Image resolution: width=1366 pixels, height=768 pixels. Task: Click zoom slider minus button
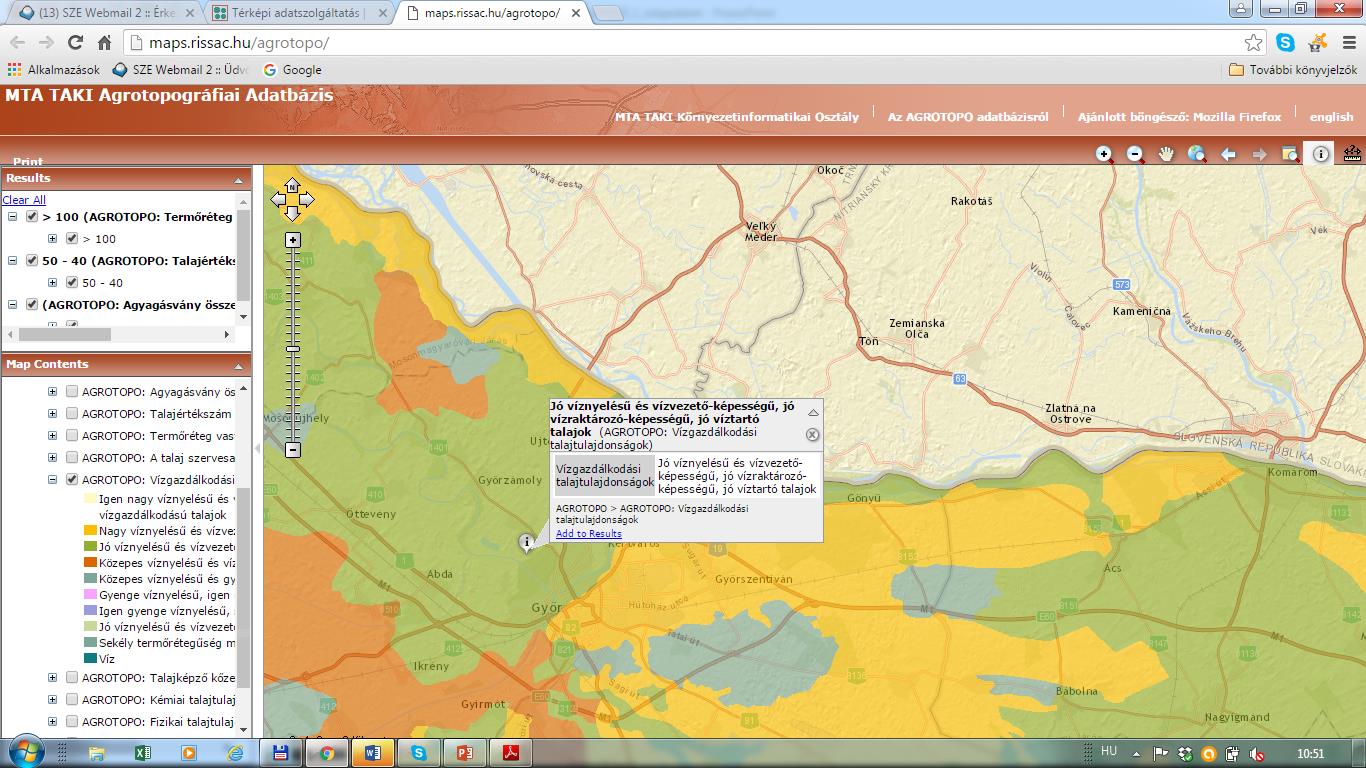tap(293, 450)
